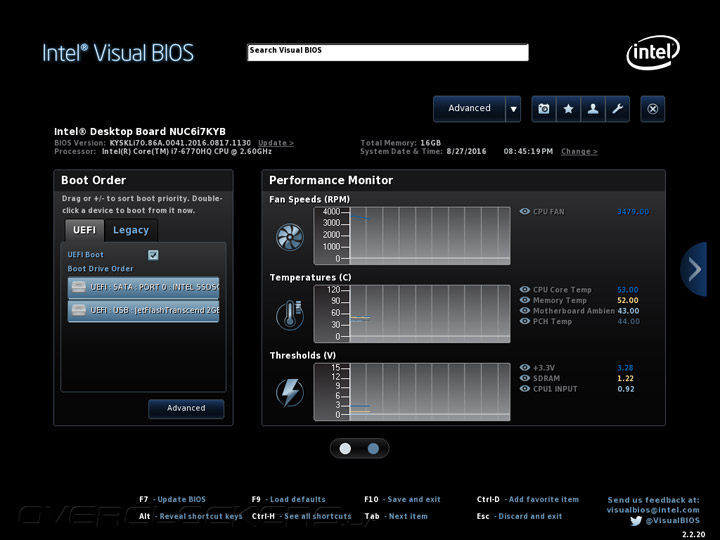The height and width of the screenshot is (540, 720).
Task: Click the camera screenshot icon
Action: click(544, 109)
